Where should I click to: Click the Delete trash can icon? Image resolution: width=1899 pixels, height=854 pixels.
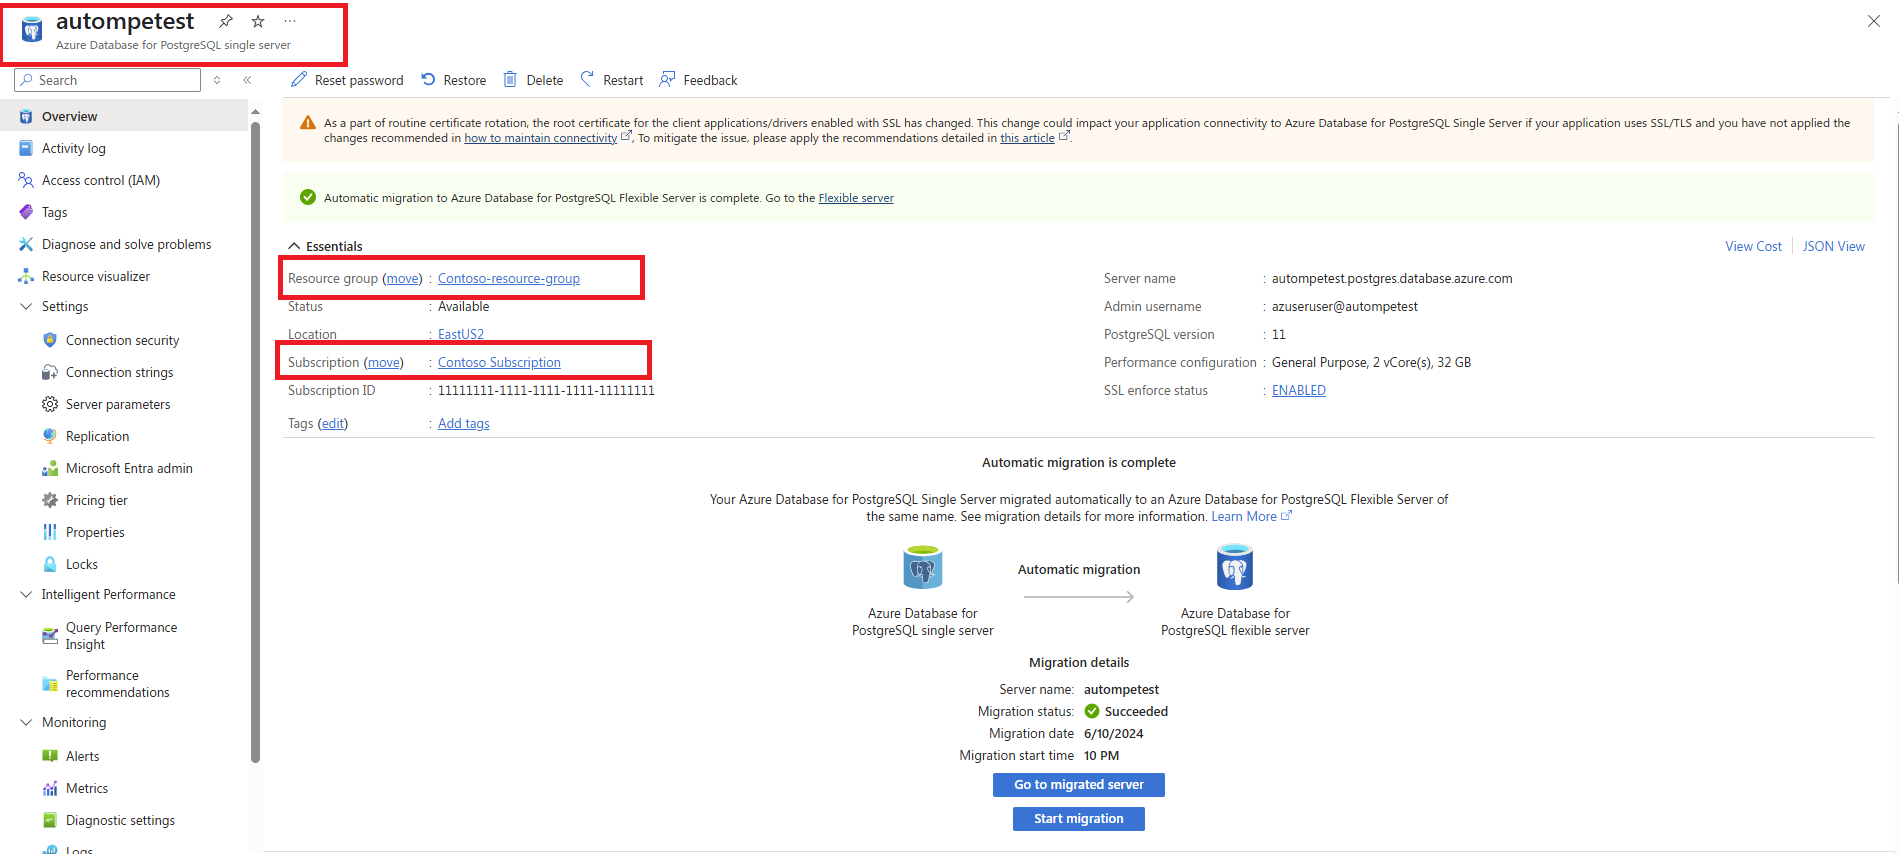click(x=510, y=79)
